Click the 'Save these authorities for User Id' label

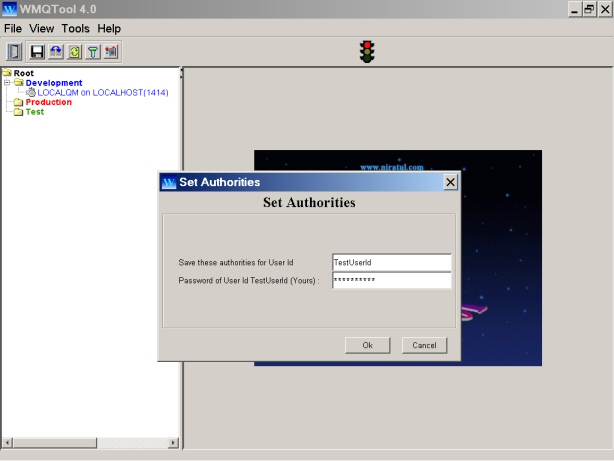point(236,262)
